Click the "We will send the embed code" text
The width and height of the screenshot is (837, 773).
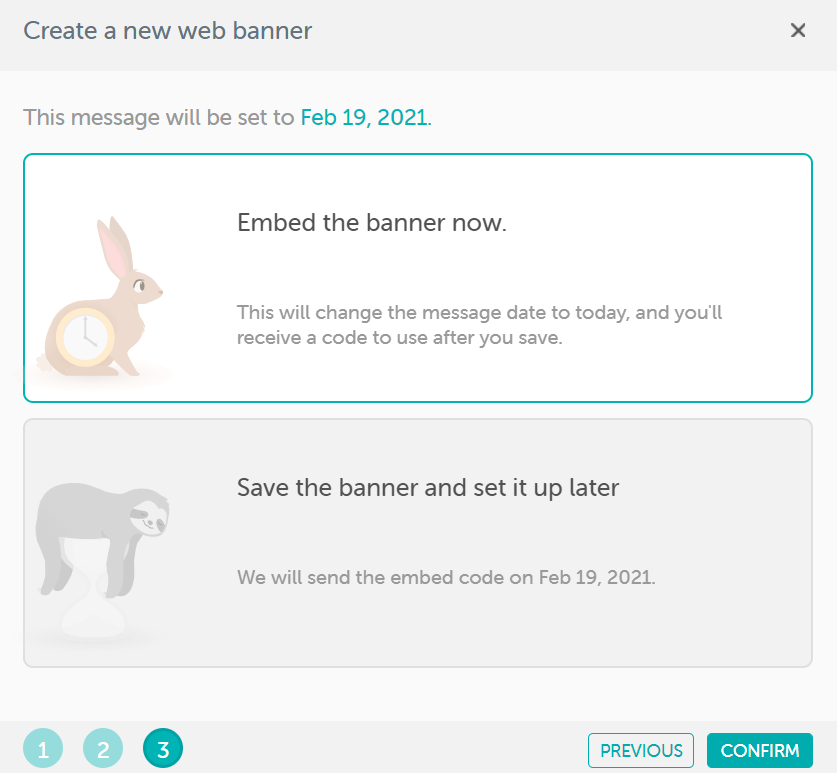pos(446,577)
